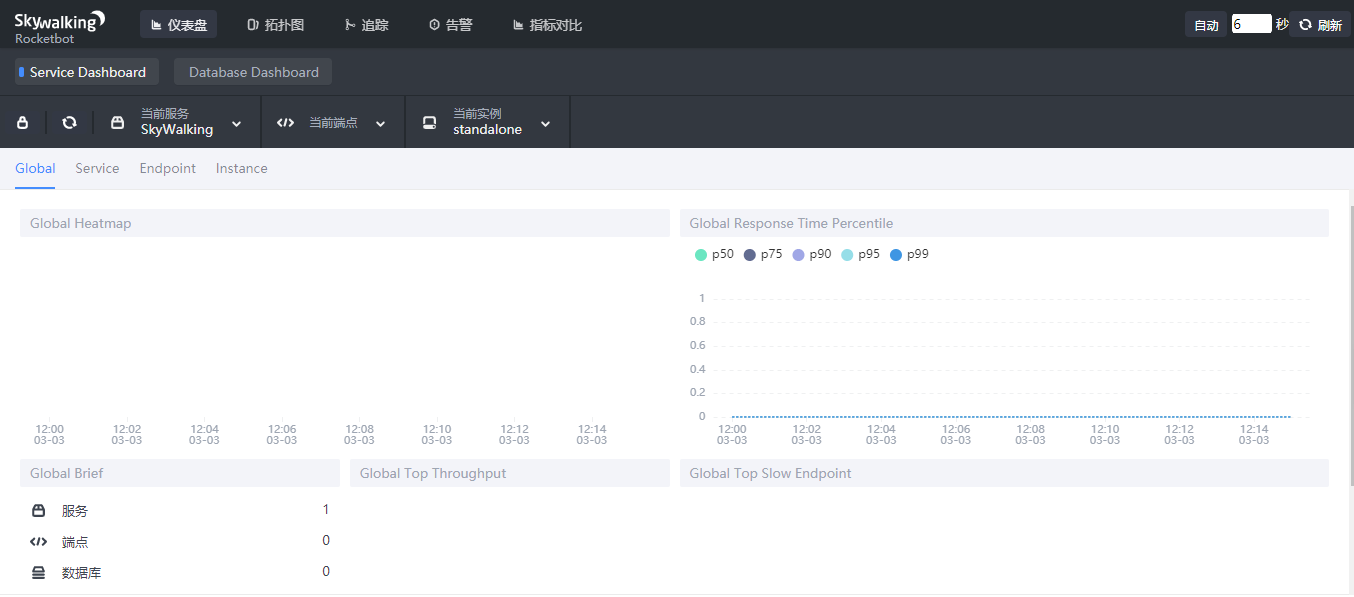Go to the 告警 alarm page
Image resolution: width=1354 pixels, height=597 pixels.
(x=450, y=25)
